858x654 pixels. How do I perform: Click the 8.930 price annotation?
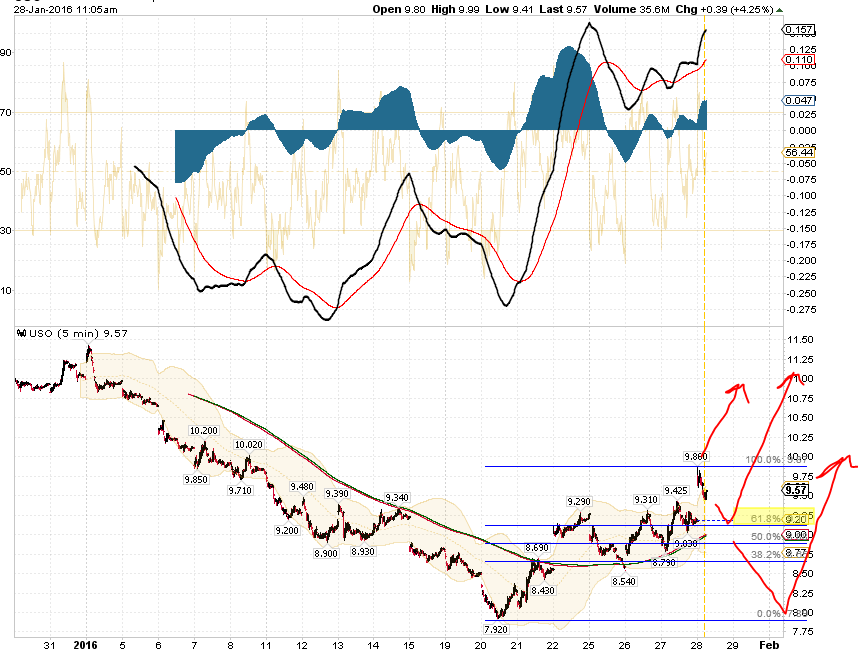point(363,552)
